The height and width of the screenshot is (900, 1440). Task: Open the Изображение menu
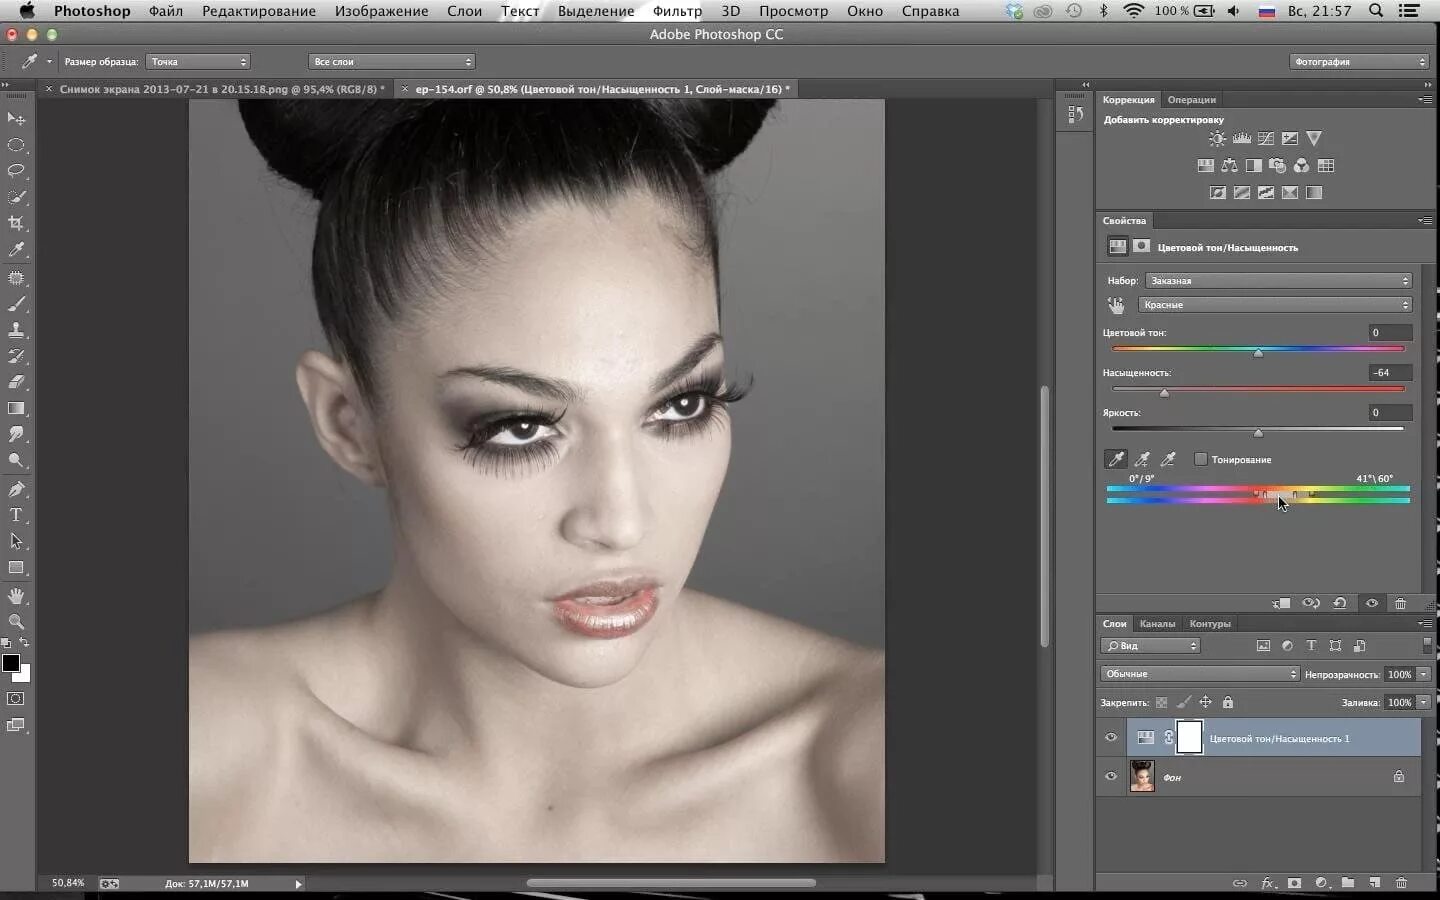(x=381, y=11)
